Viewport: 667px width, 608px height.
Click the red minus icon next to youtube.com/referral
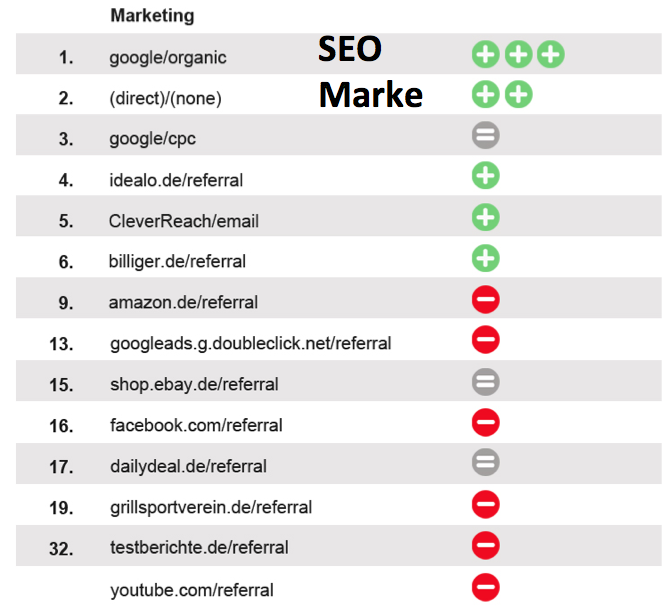point(486,587)
